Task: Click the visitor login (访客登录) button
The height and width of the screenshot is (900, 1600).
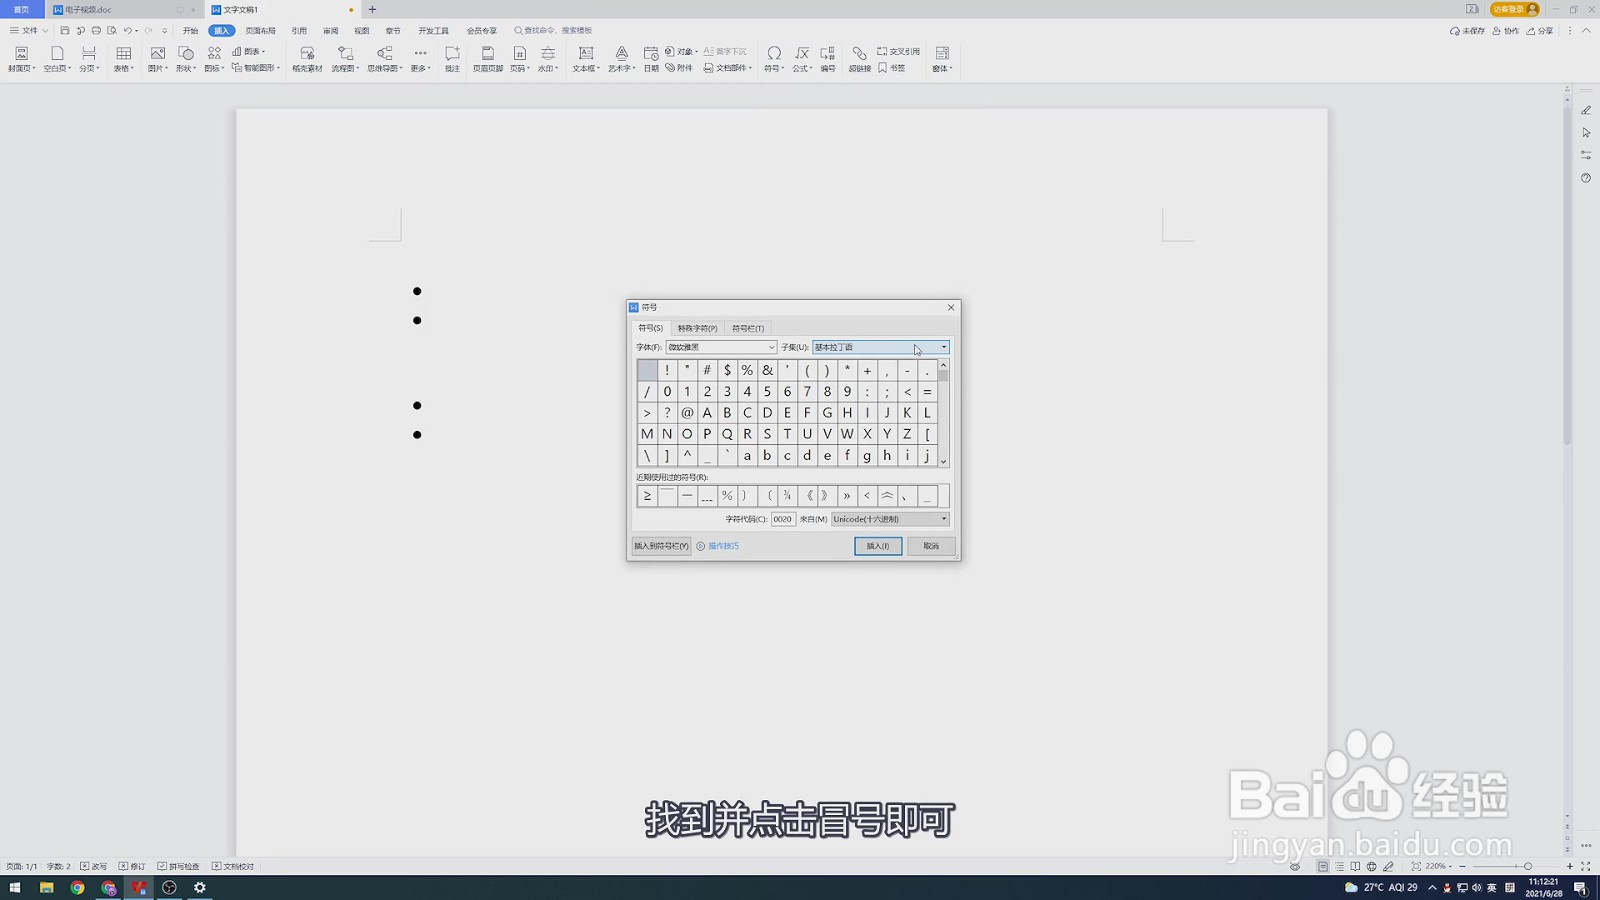Action: click(1514, 9)
